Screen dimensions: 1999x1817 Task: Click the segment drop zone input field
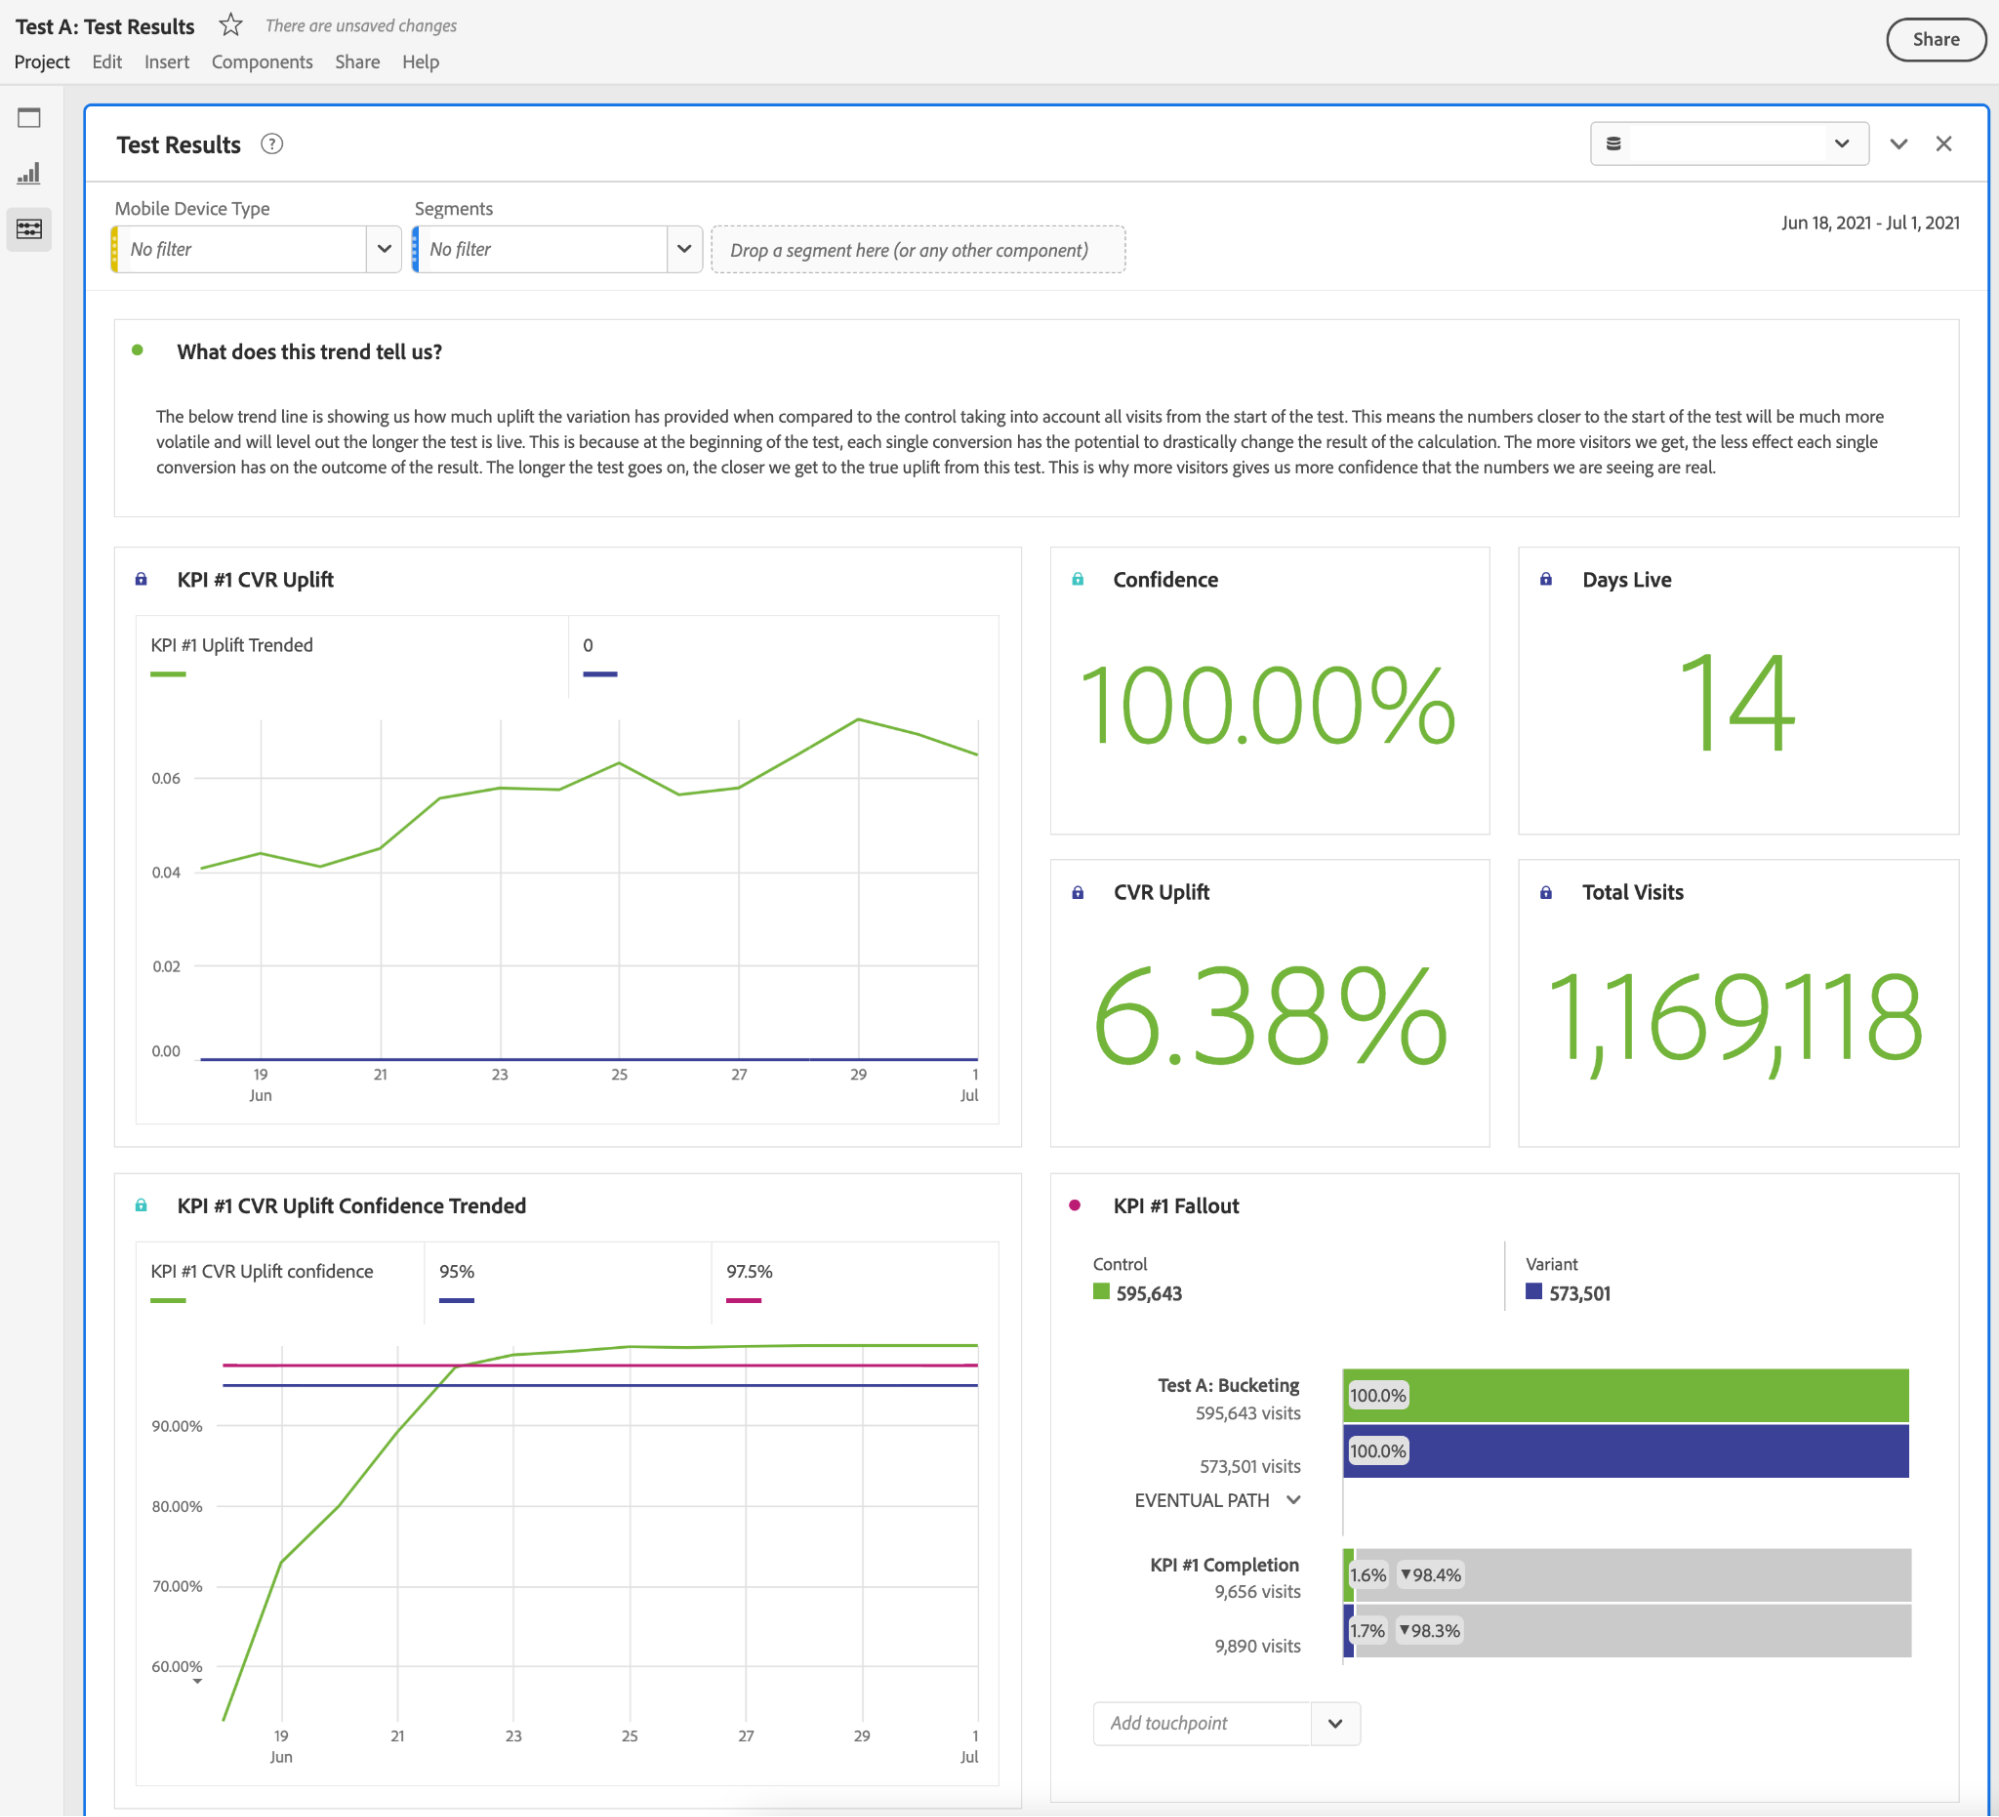pyautogui.click(x=918, y=249)
